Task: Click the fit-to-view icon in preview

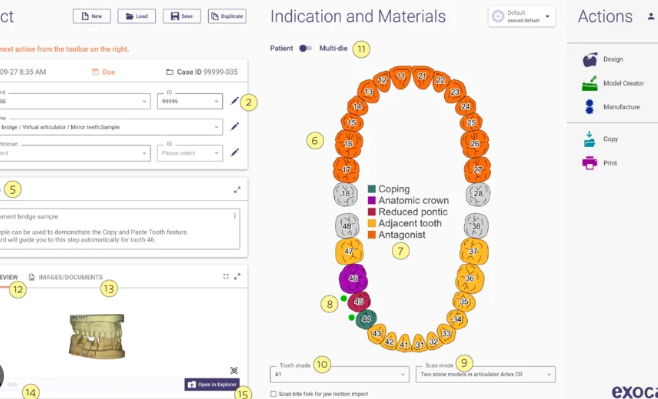Action: [234, 370]
